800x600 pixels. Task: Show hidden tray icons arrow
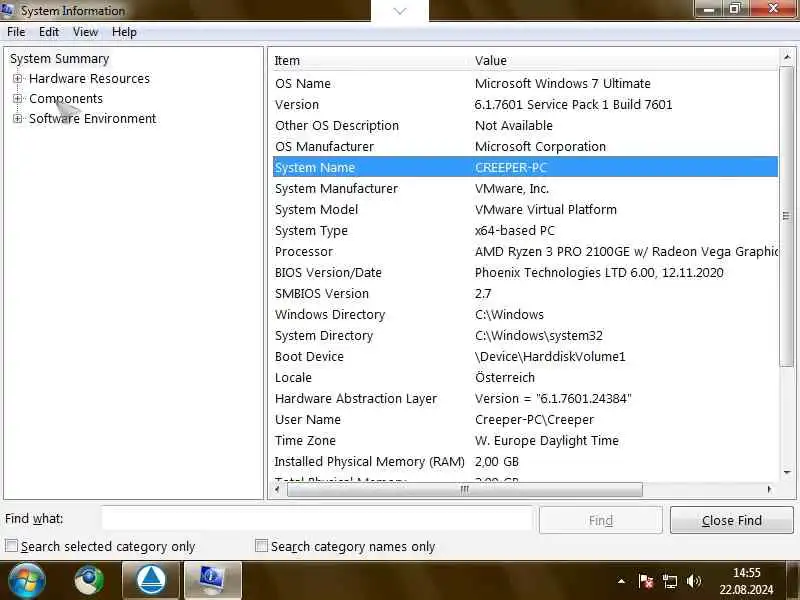coord(621,581)
